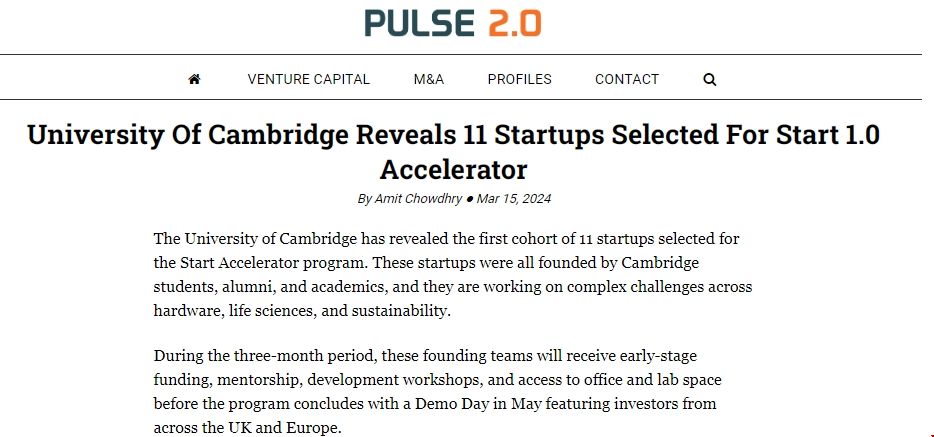Go to the M&A section

tap(429, 79)
